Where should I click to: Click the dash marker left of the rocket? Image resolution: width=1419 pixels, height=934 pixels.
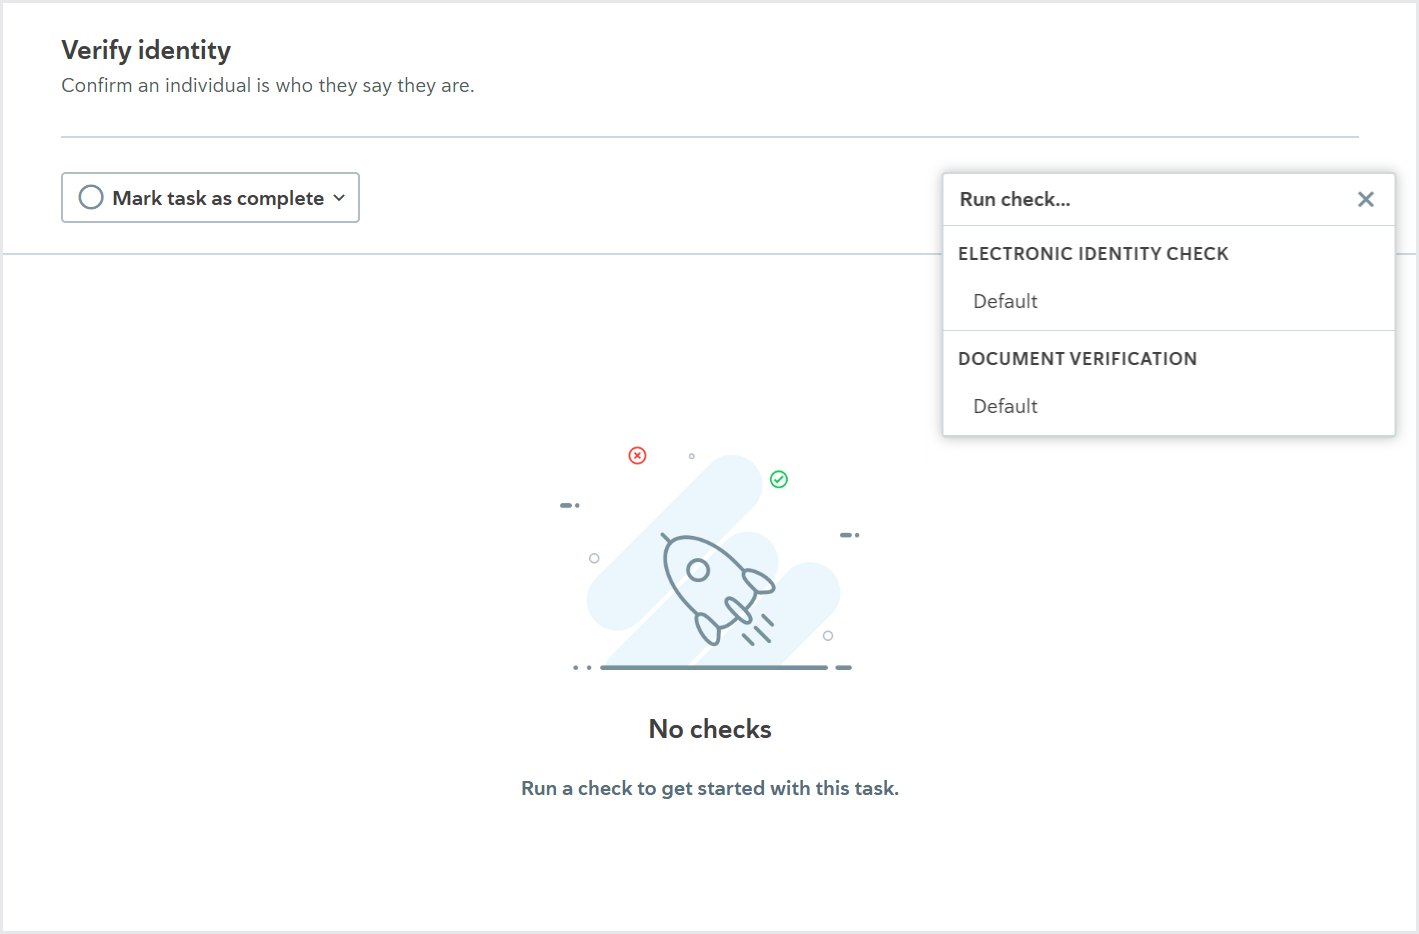click(x=570, y=505)
